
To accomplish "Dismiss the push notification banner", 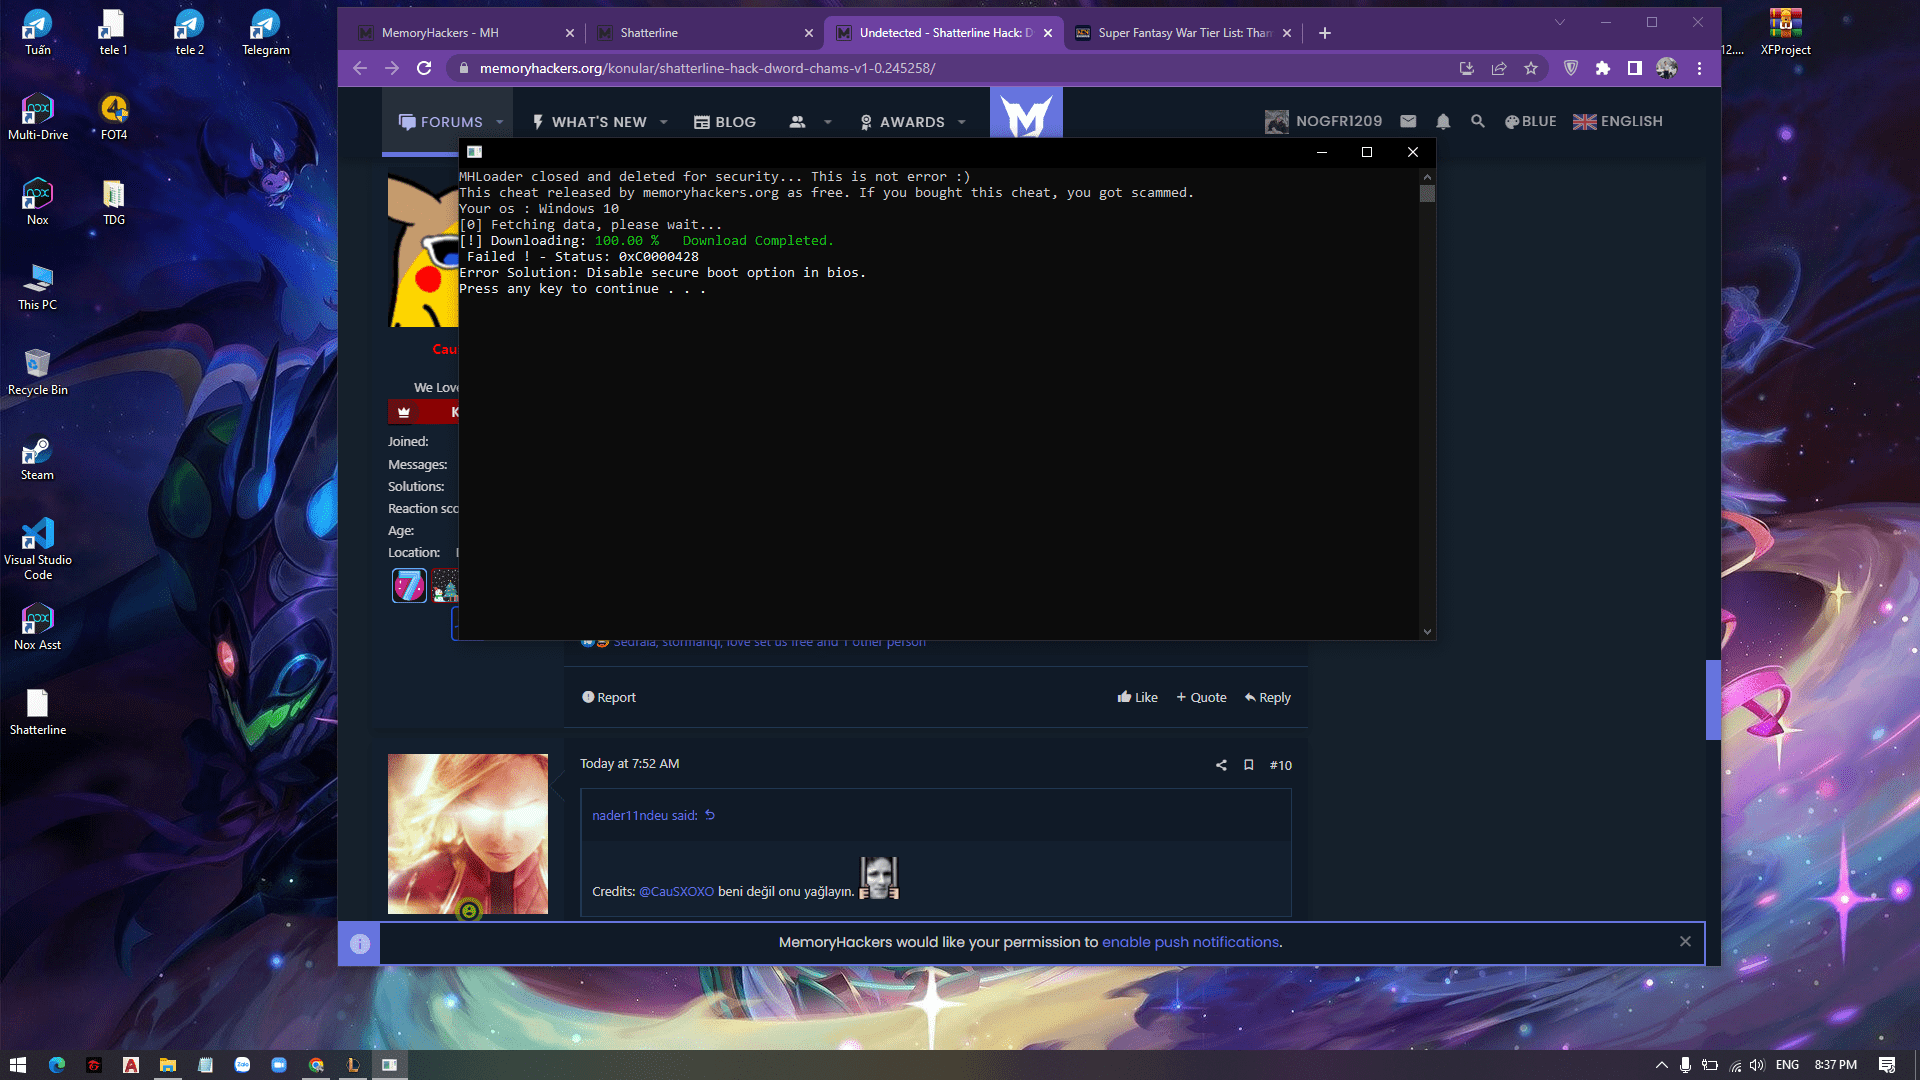I will [1685, 941].
